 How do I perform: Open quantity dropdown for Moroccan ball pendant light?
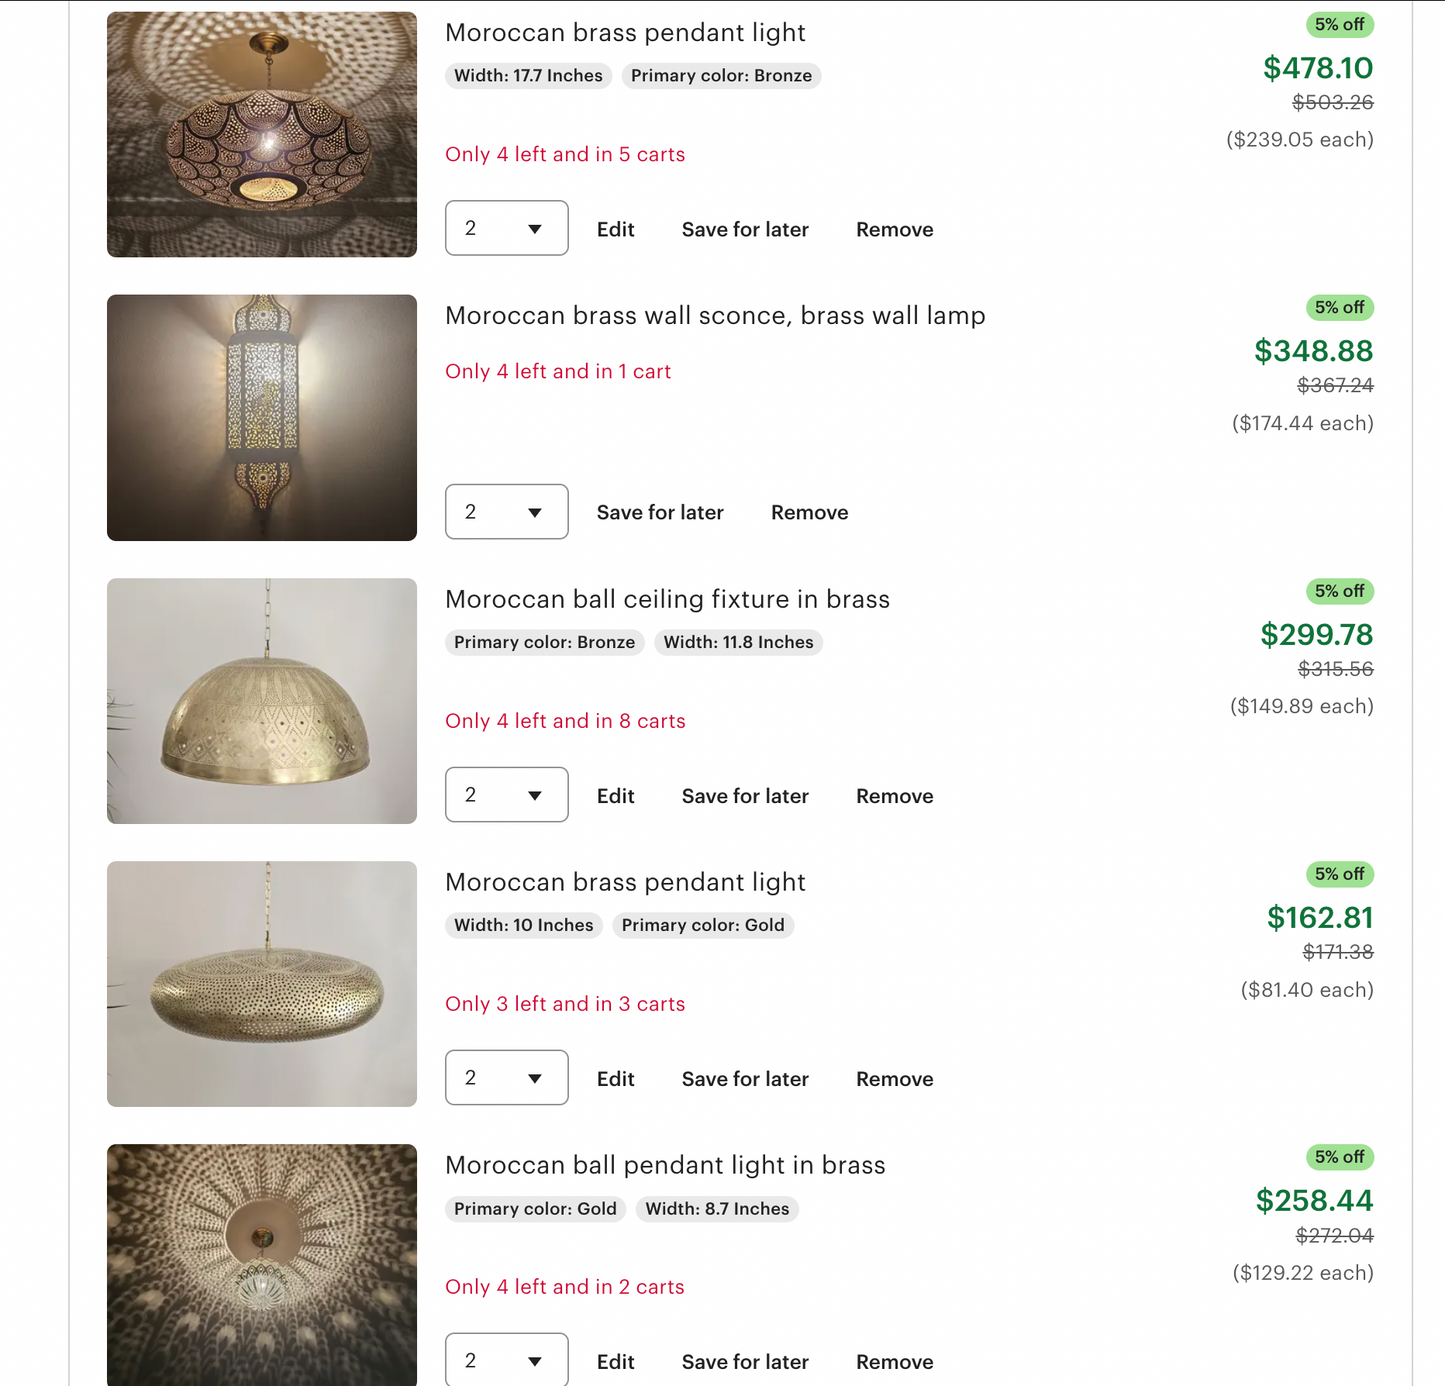506,1360
